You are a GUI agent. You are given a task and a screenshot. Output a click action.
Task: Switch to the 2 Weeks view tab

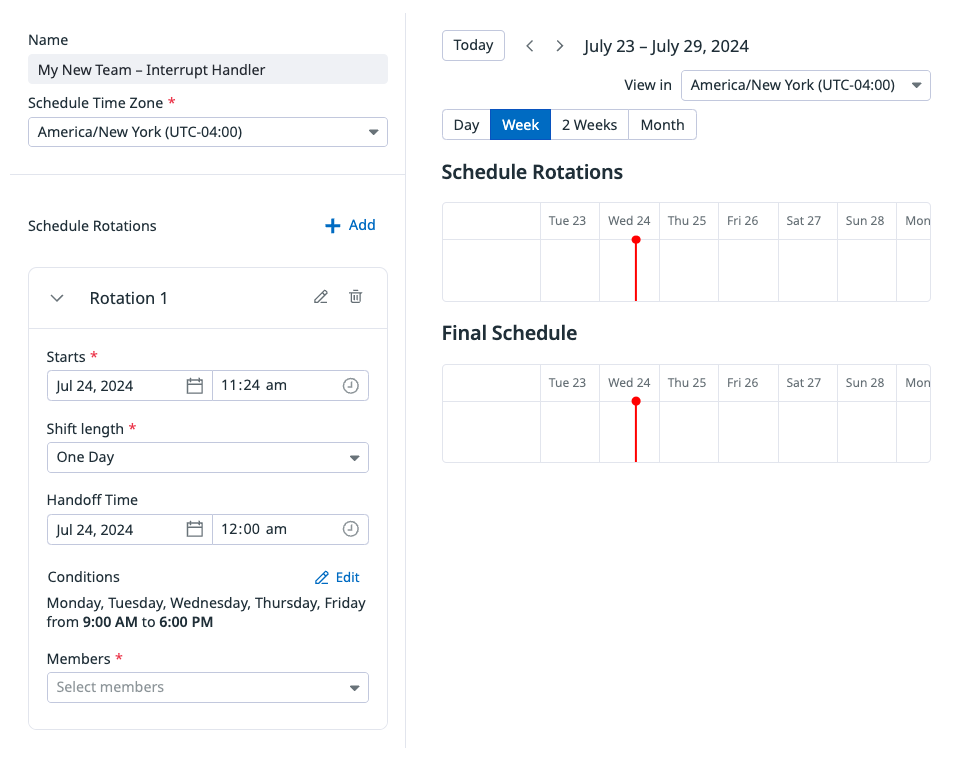pos(590,125)
